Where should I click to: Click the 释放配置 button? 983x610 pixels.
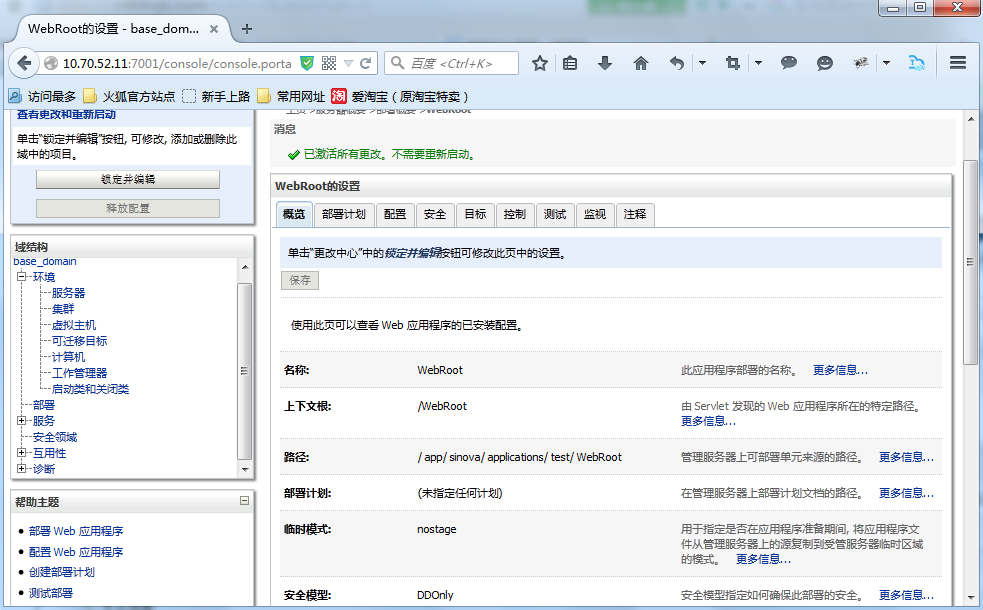128,208
